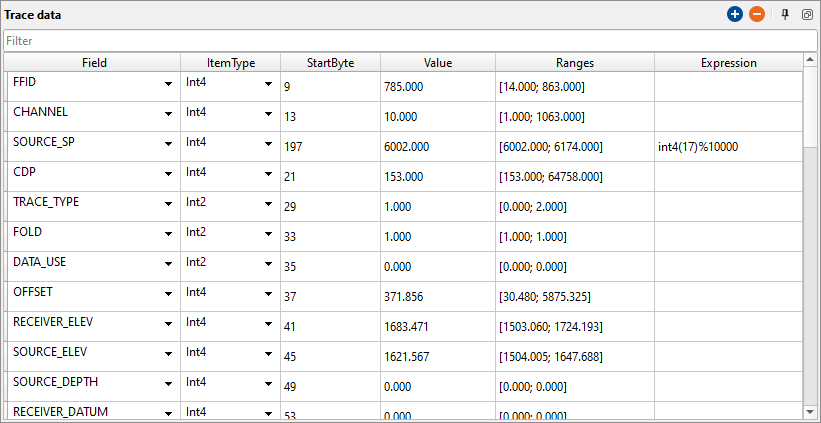Undock the Trace data panel with float icon
Screen dimensions: 821x423
(x=807, y=14)
